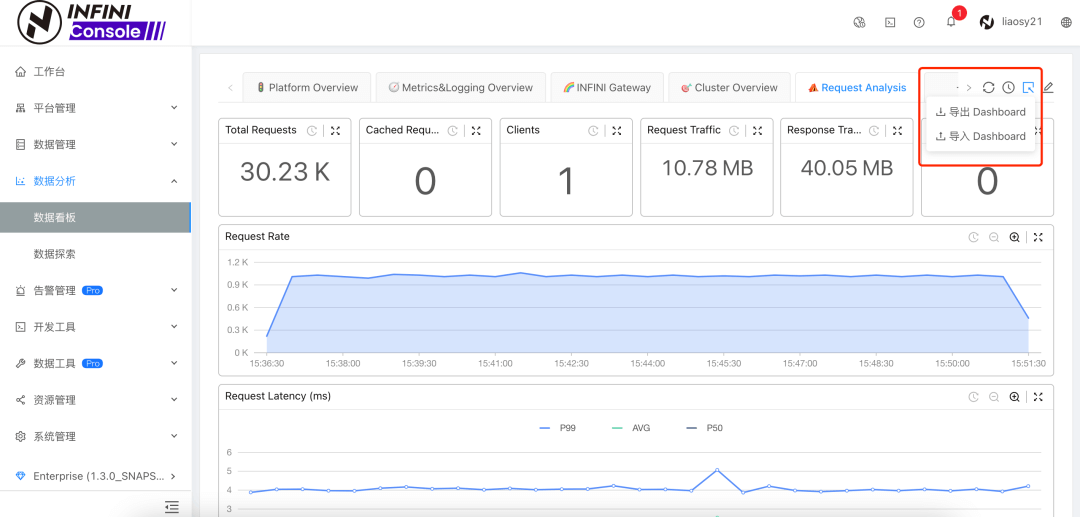Switch language with the globe icon at the far right

coord(1066,22)
